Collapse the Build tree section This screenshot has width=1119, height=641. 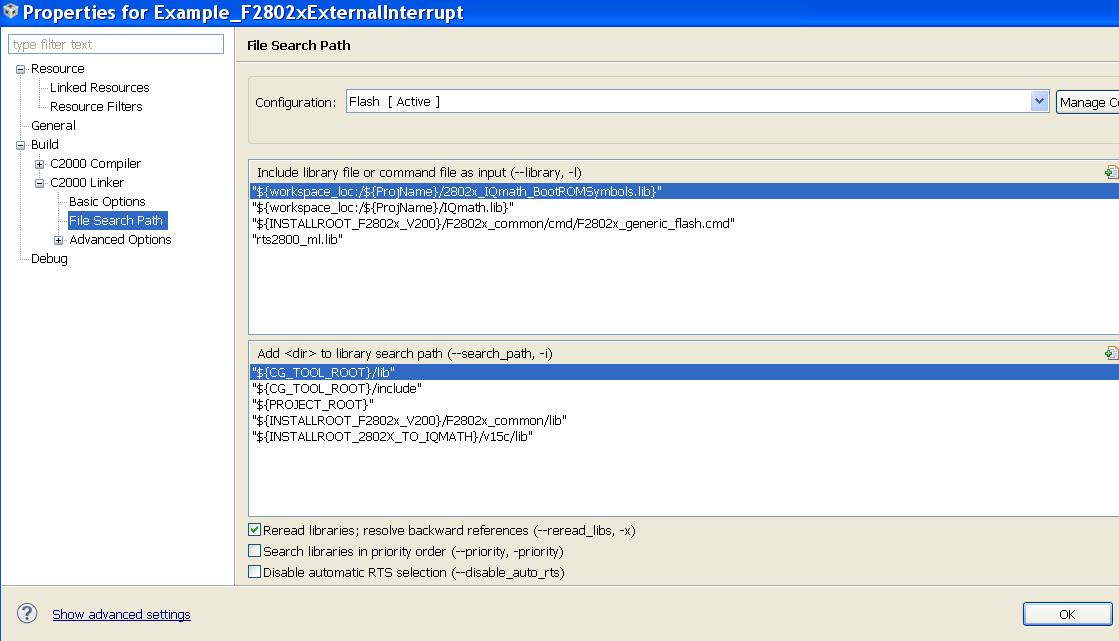[19, 144]
